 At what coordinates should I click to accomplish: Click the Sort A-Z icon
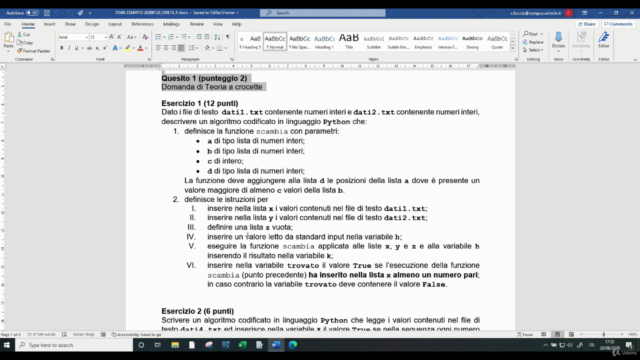coord(217,37)
